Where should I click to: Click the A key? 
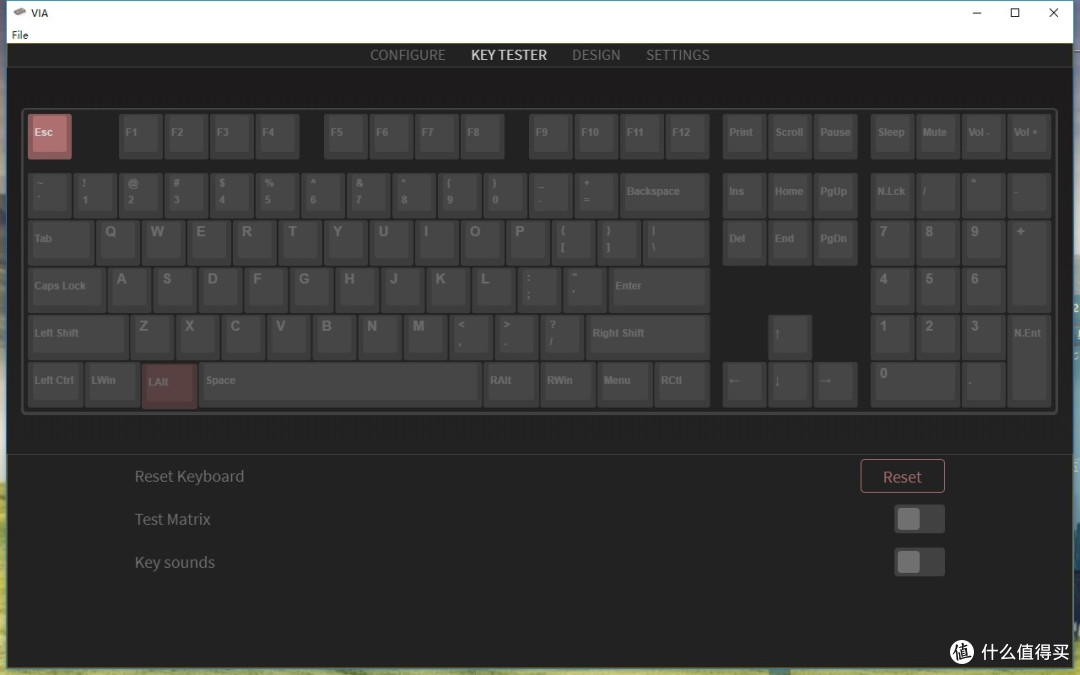(129, 290)
